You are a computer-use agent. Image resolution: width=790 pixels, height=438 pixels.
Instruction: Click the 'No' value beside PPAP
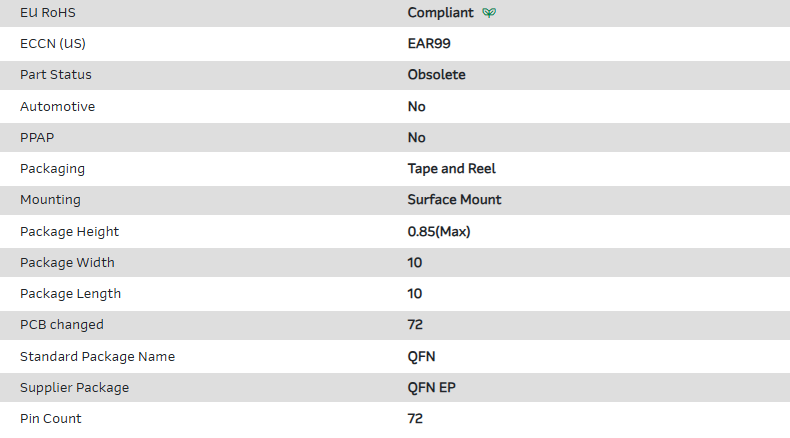click(x=417, y=137)
